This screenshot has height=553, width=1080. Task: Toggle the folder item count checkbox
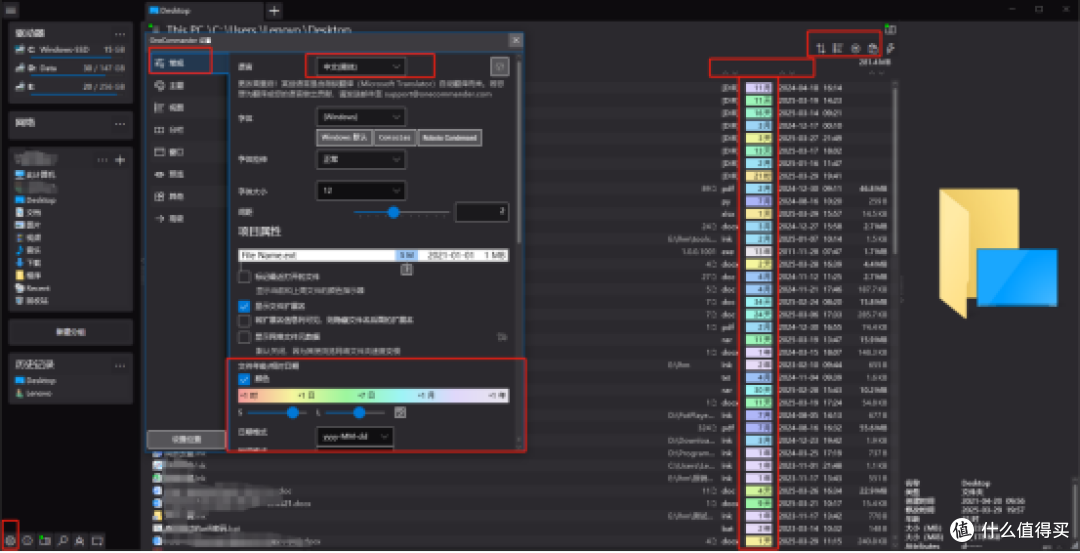click(x=244, y=337)
